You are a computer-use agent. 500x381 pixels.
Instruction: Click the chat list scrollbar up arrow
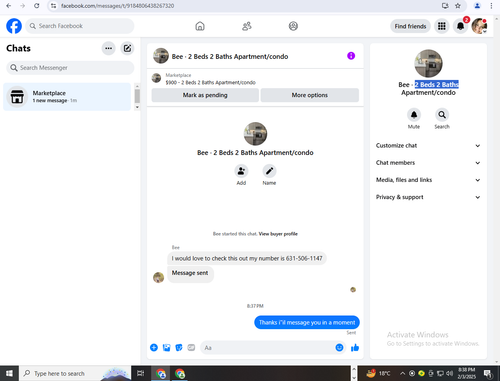[x=137, y=86]
